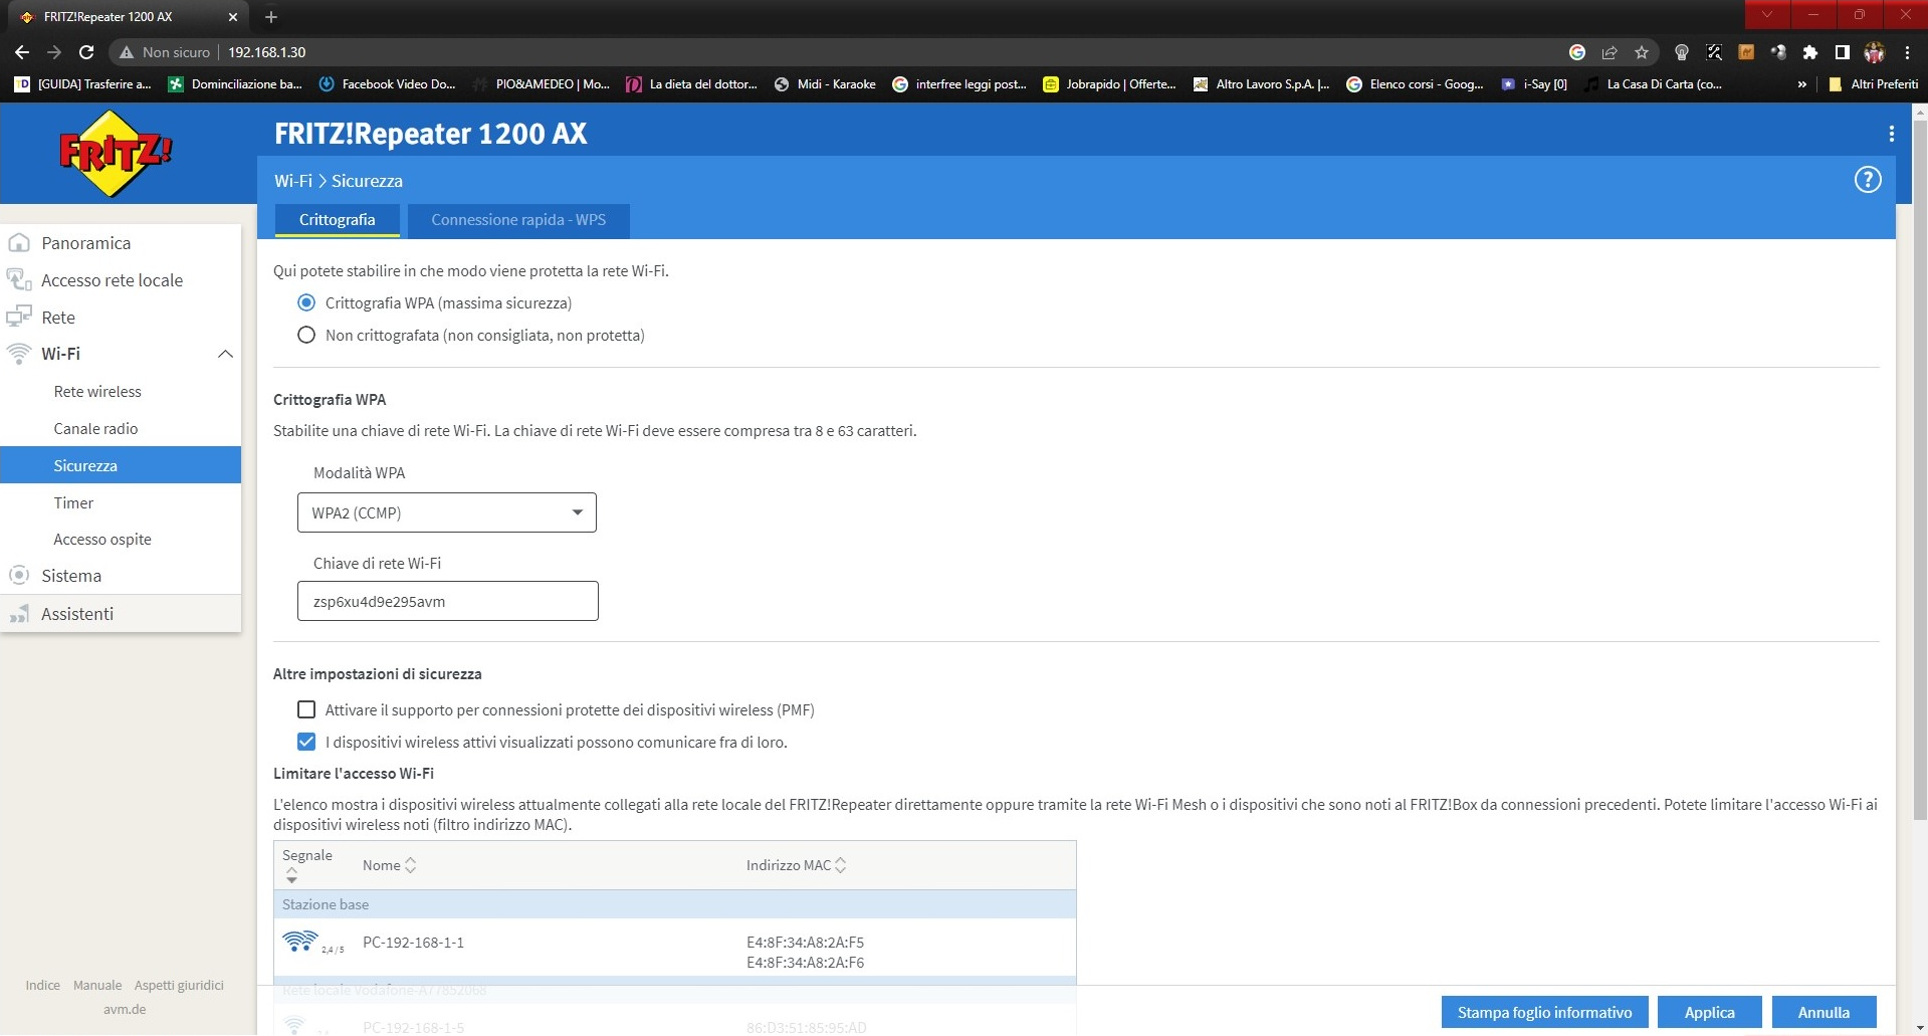Open the avm.de footer link

point(124,1009)
